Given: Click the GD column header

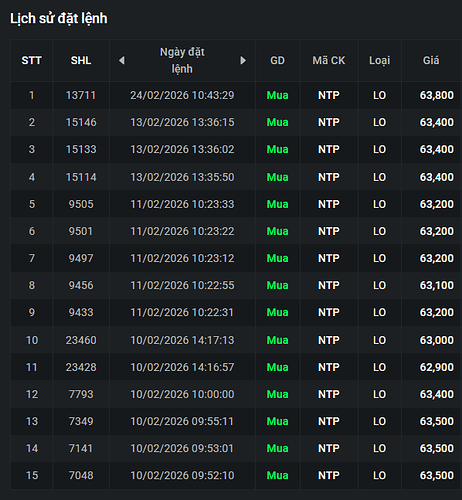Looking at the screenshot, I should (x=277, y=60).
